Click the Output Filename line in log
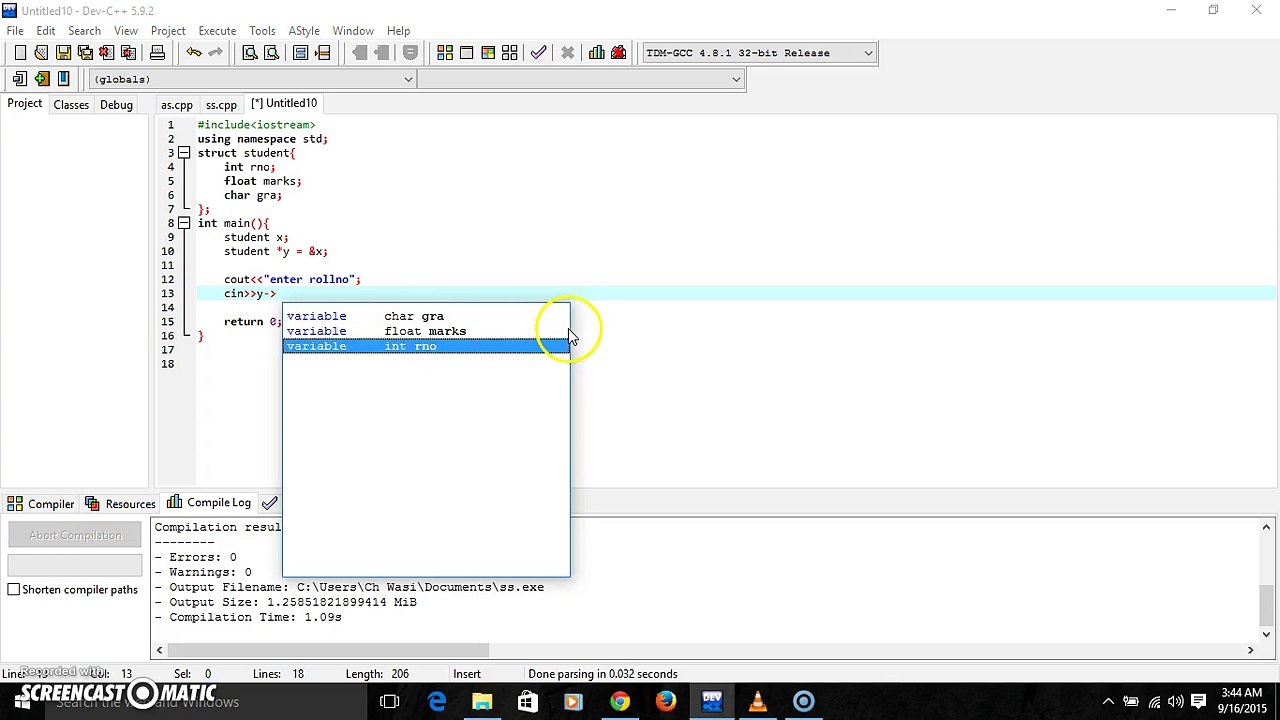This screenshot has width=1280, height=720. pyautogui.click(x=349, y=587)
